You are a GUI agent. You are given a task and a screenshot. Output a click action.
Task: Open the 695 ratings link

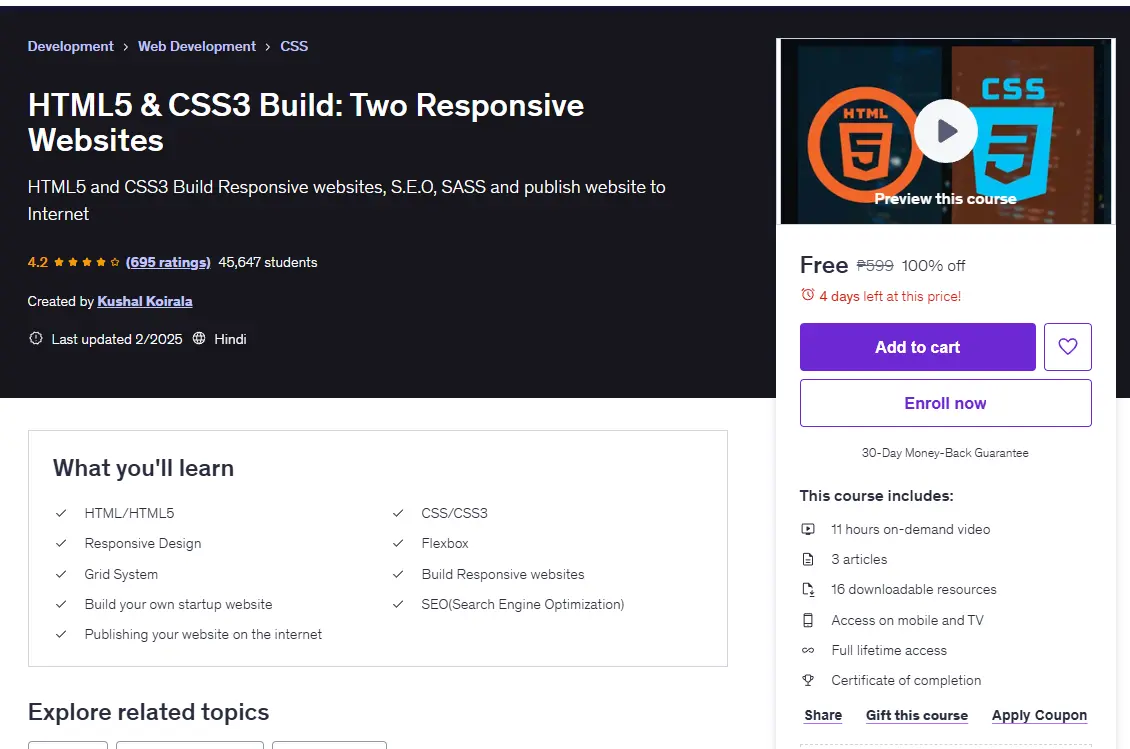pos(168,262)
